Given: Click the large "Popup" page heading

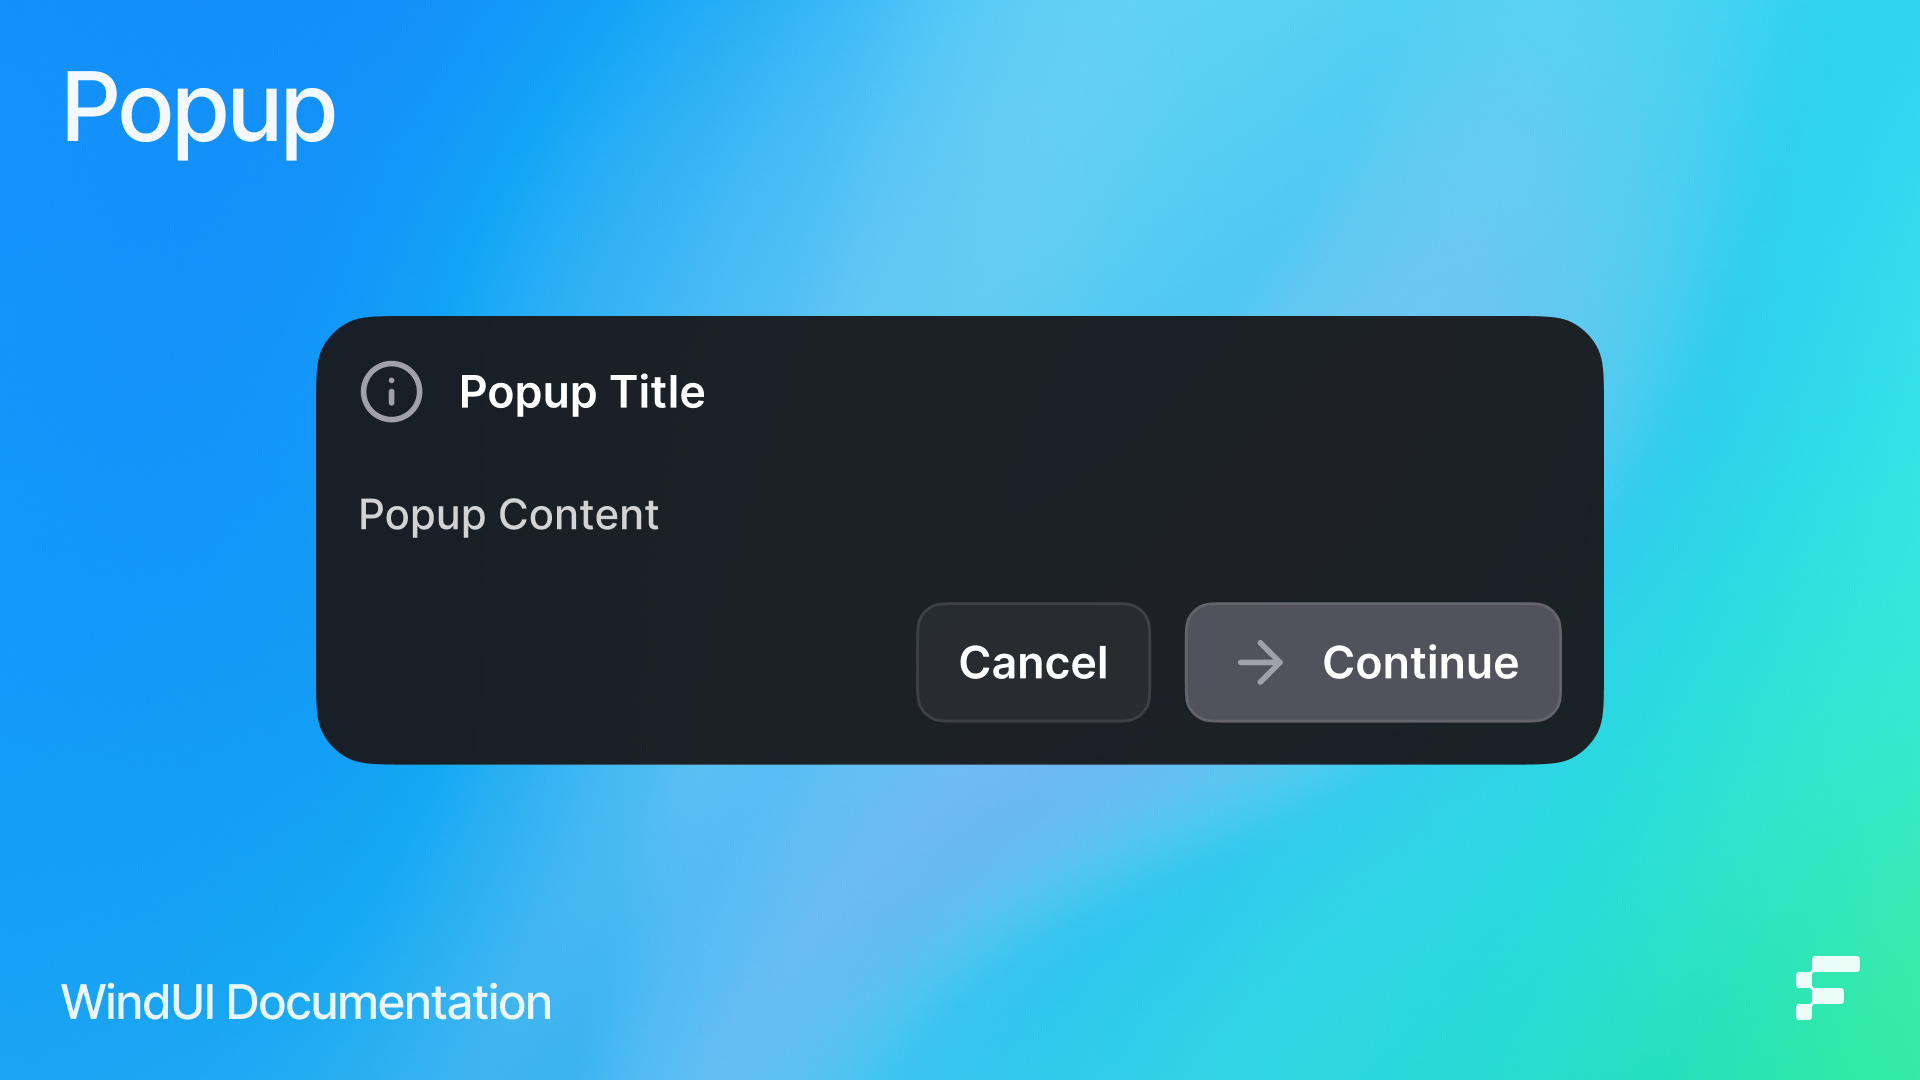Looking at the screenshot, I should [x=198, y=110].
